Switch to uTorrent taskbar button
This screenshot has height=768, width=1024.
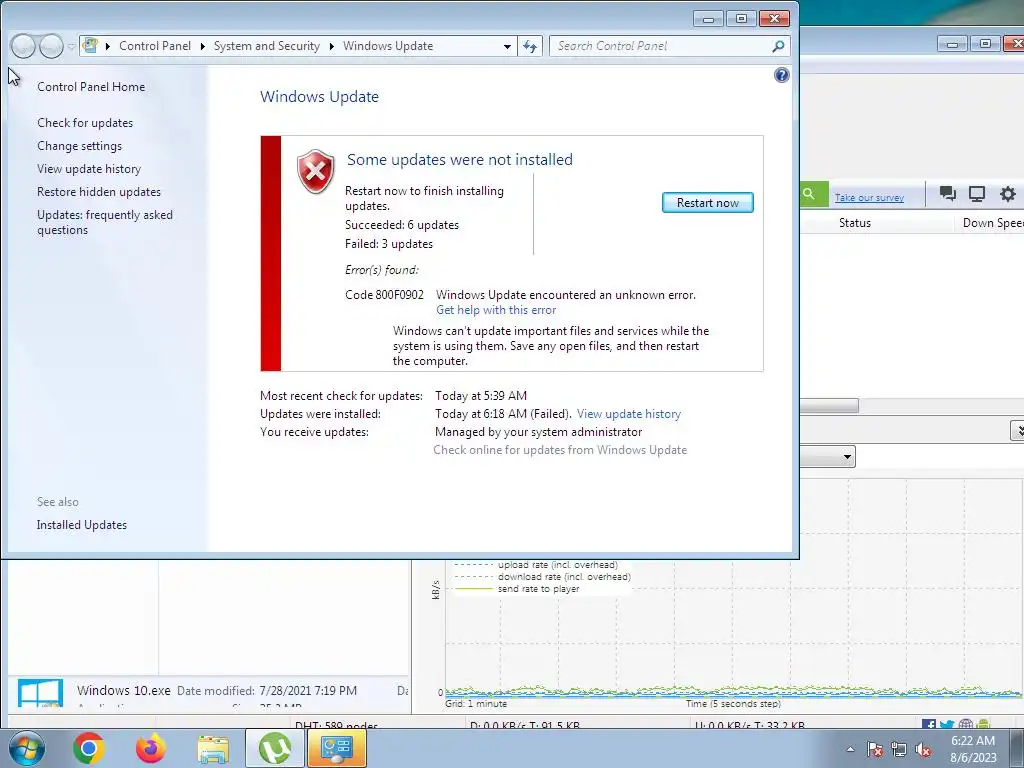pyautogui.click(x=275, y=748)
